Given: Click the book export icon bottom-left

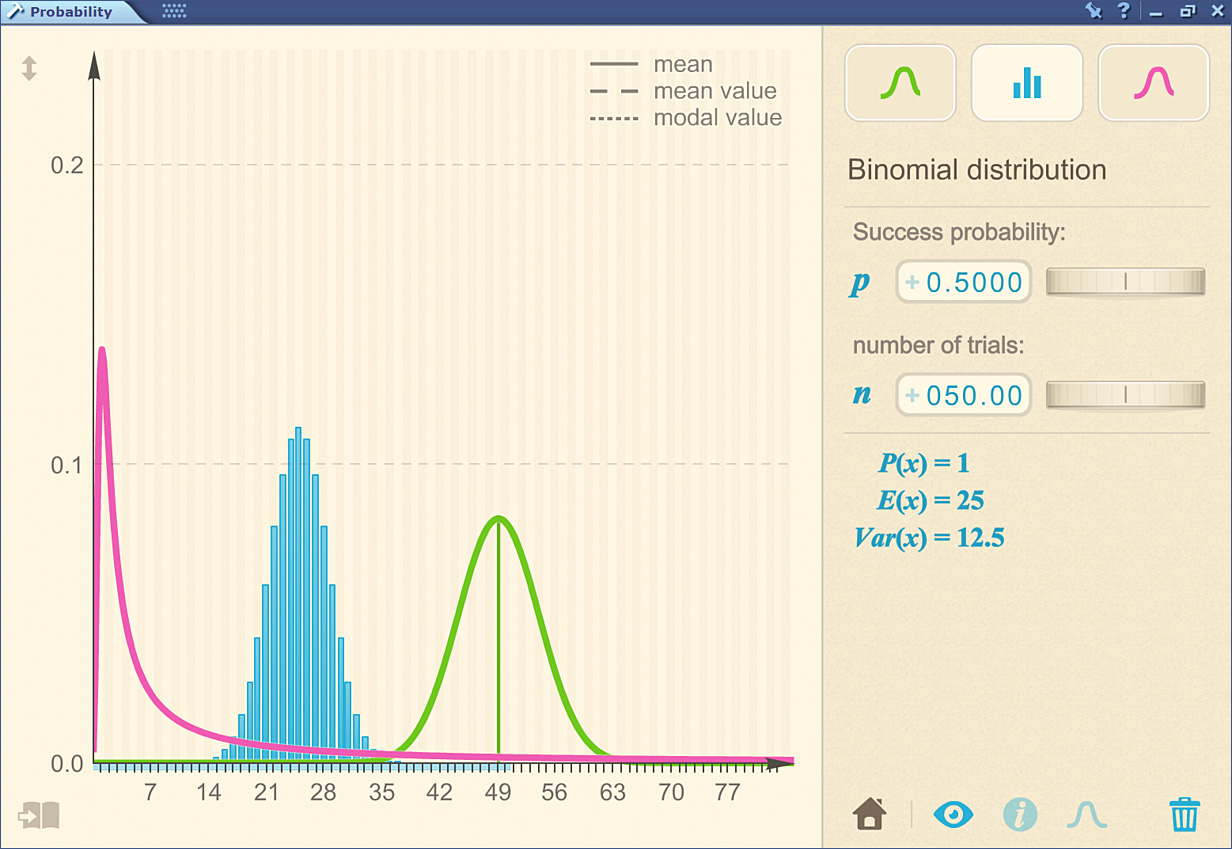Looking at the screenshot, I should tap(39, 815).
